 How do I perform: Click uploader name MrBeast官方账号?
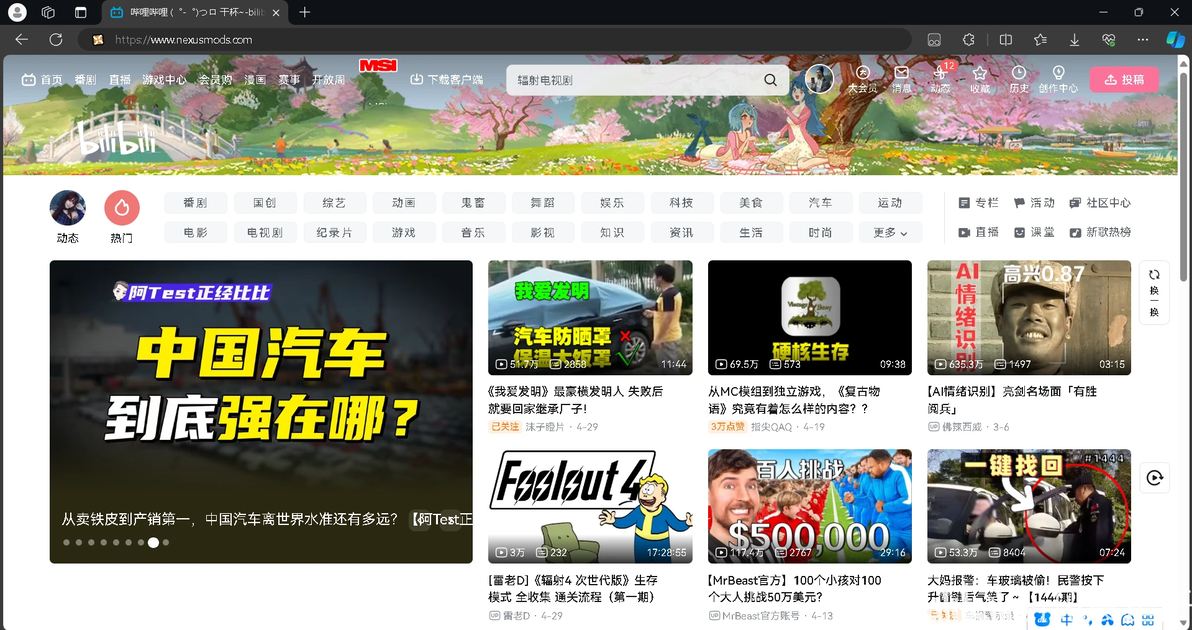[x=763, y=616]
